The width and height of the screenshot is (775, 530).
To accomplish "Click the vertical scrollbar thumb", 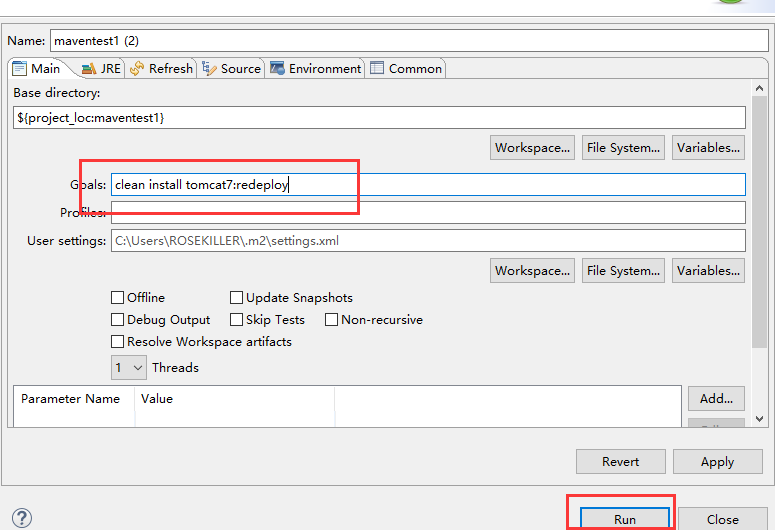I will [x=760, y=221].
